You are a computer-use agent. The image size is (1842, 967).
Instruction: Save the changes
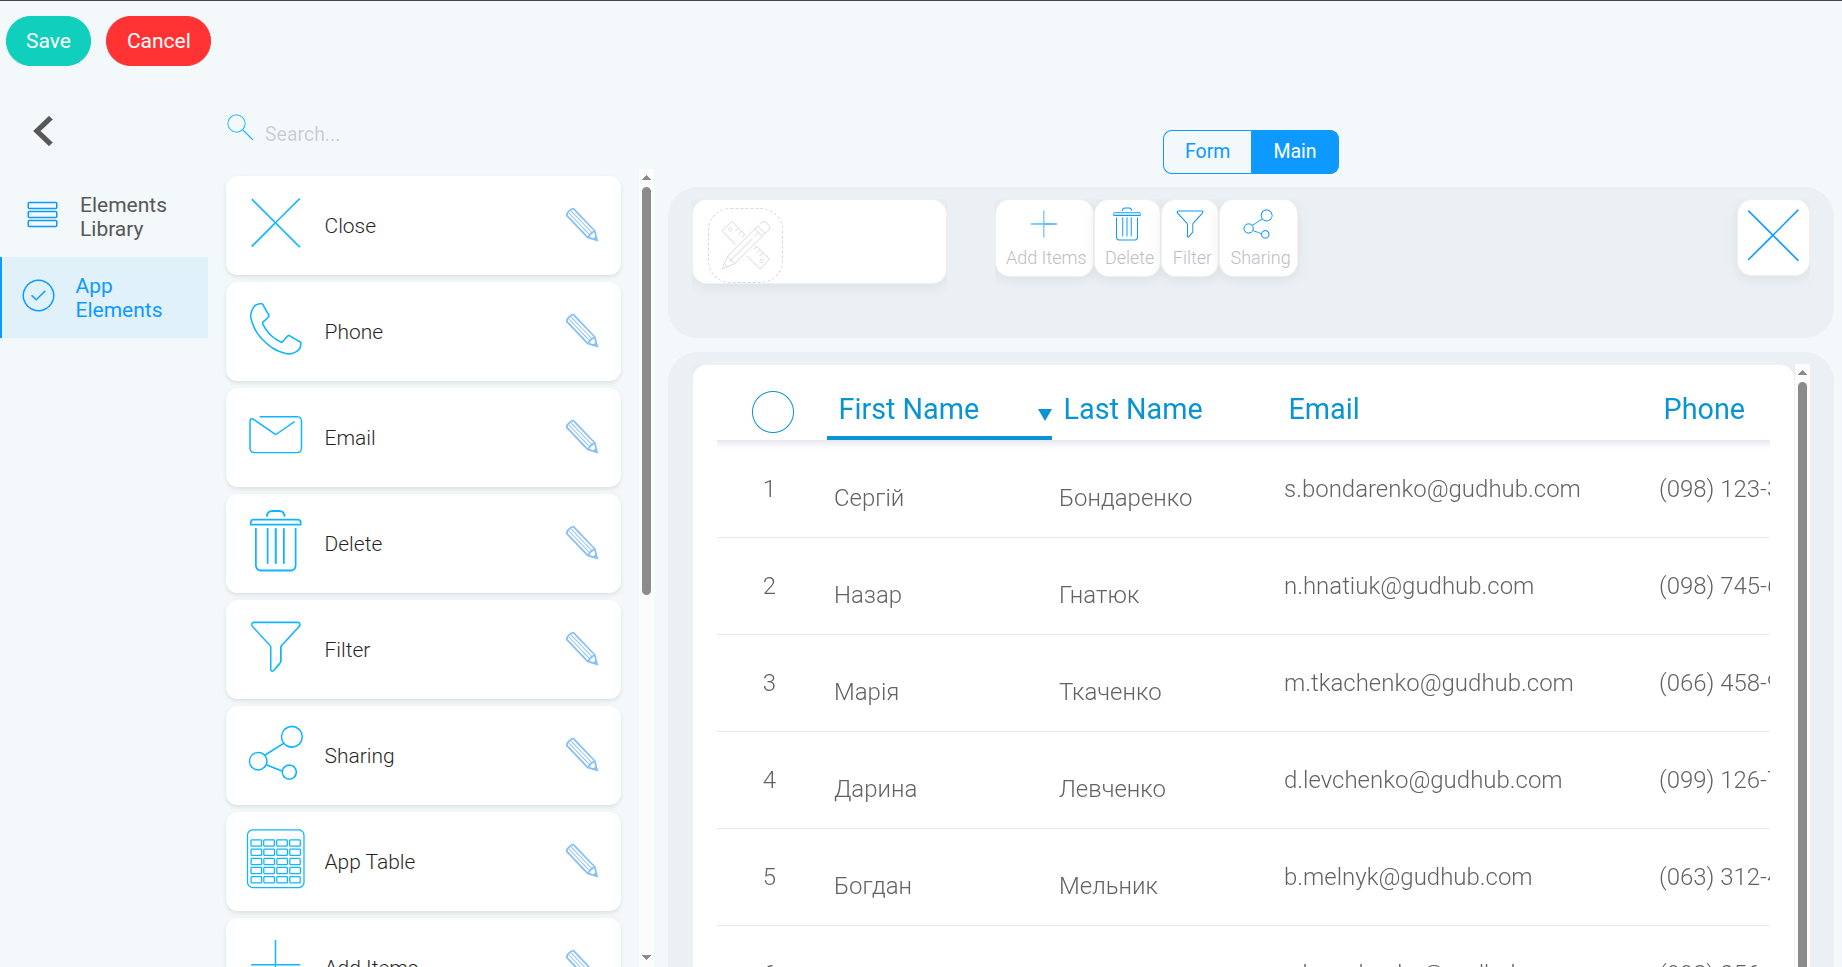[x=48, y=41]
